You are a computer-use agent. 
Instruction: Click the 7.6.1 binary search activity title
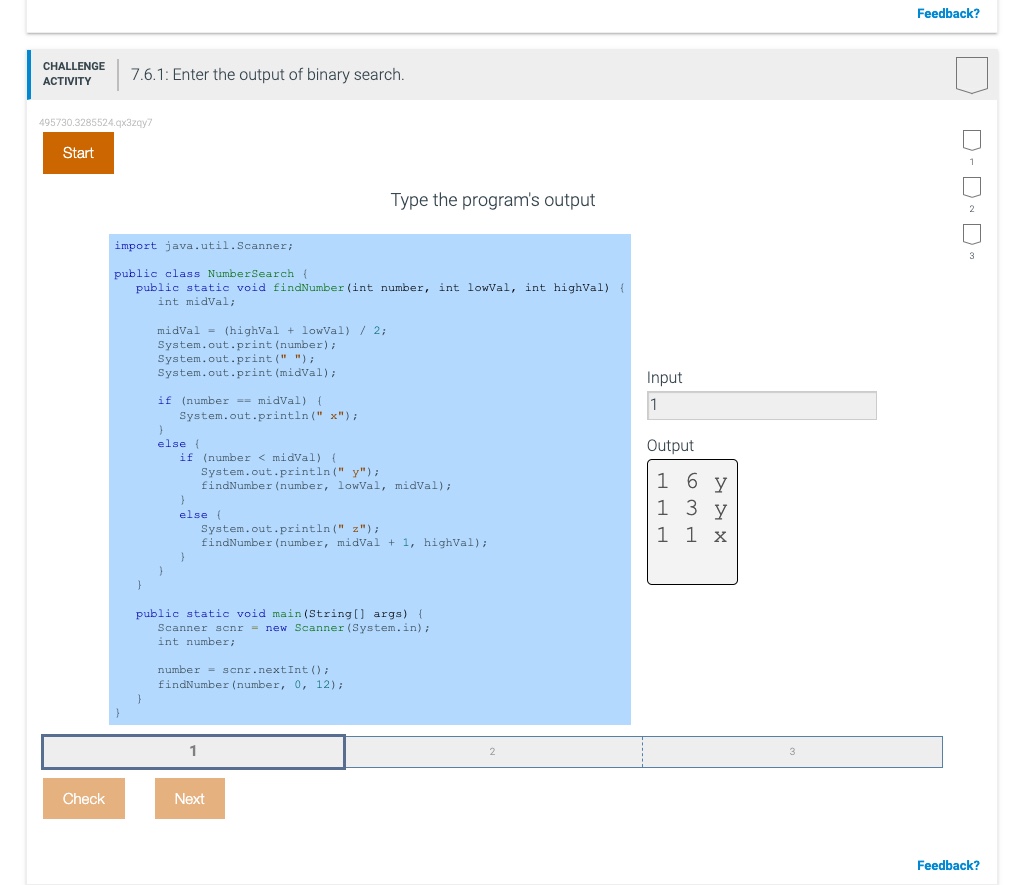click(265, 74)
